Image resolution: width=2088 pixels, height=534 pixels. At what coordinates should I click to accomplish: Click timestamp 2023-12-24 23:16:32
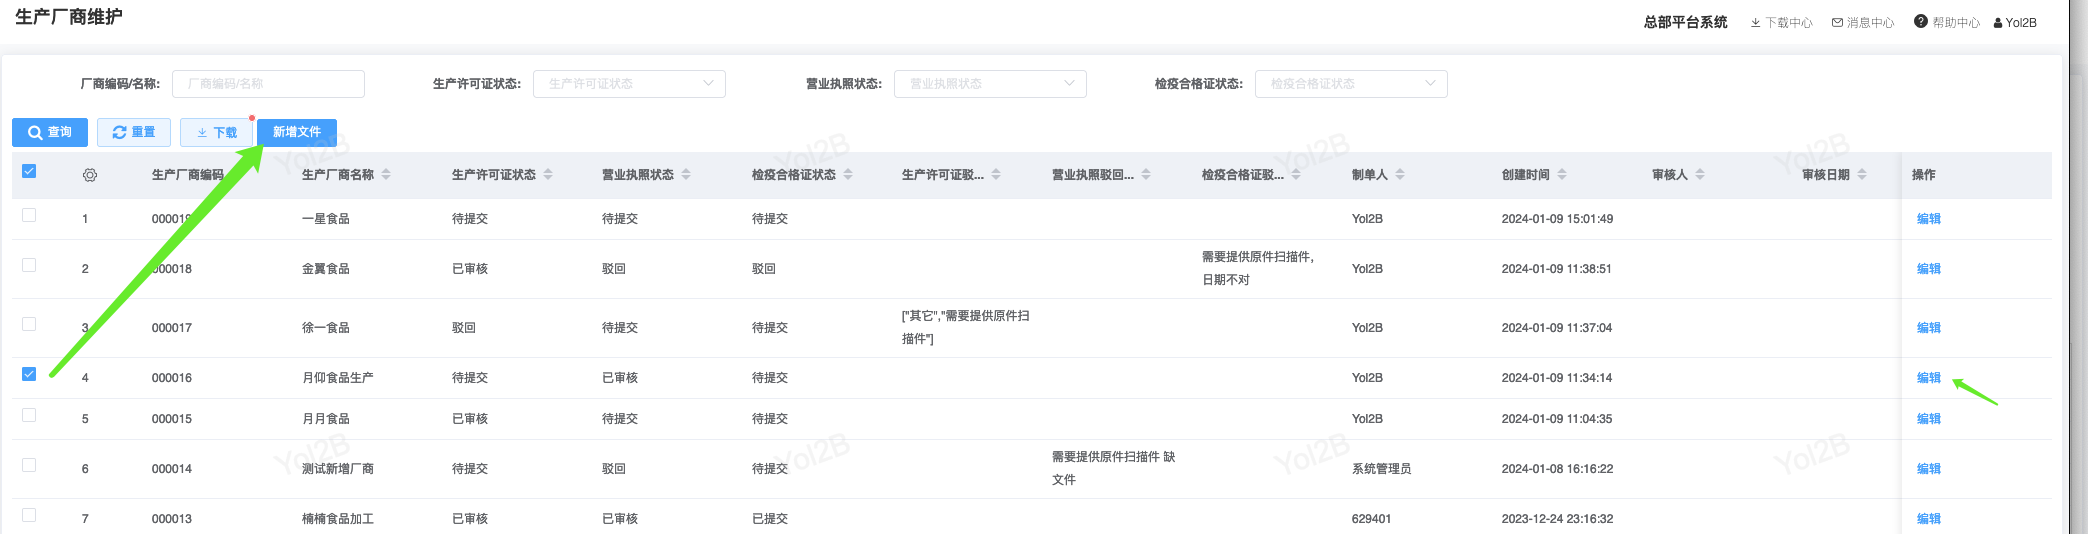(x=1558, y=519)
